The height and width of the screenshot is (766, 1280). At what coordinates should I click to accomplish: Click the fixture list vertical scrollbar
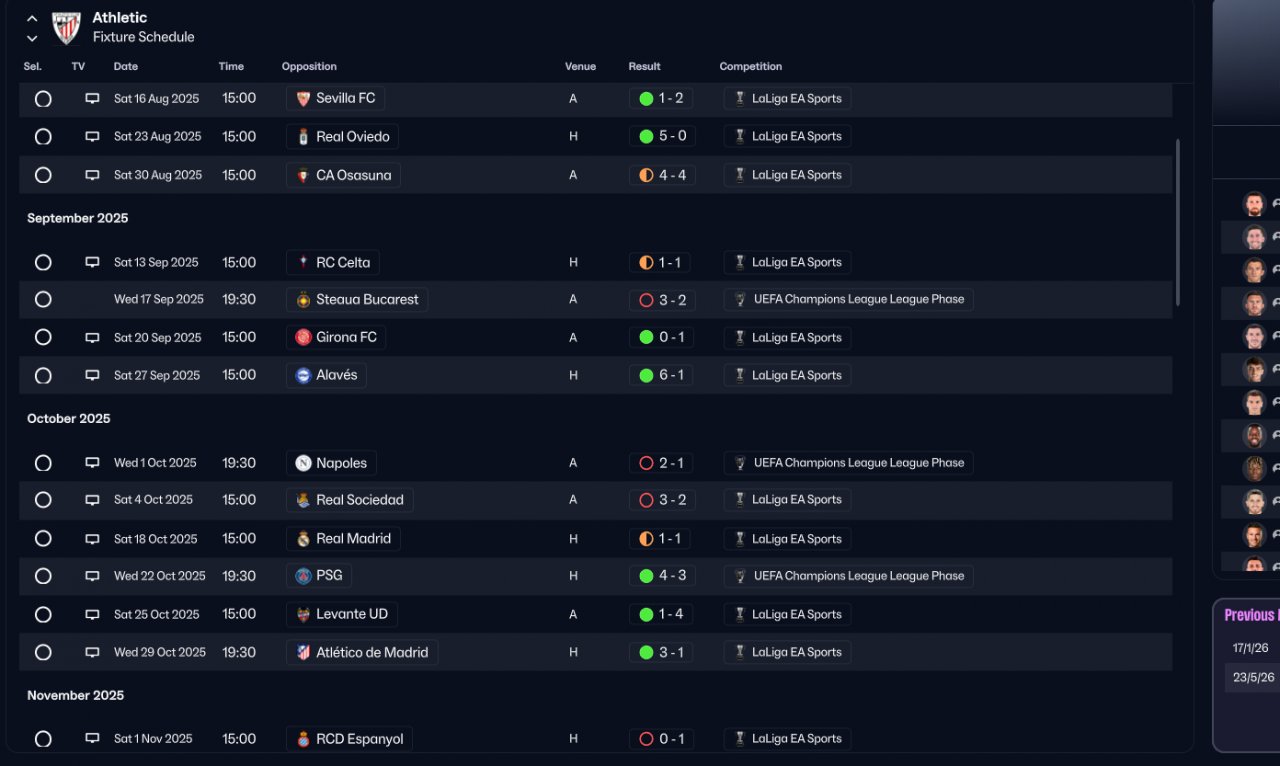point(1178,220)
